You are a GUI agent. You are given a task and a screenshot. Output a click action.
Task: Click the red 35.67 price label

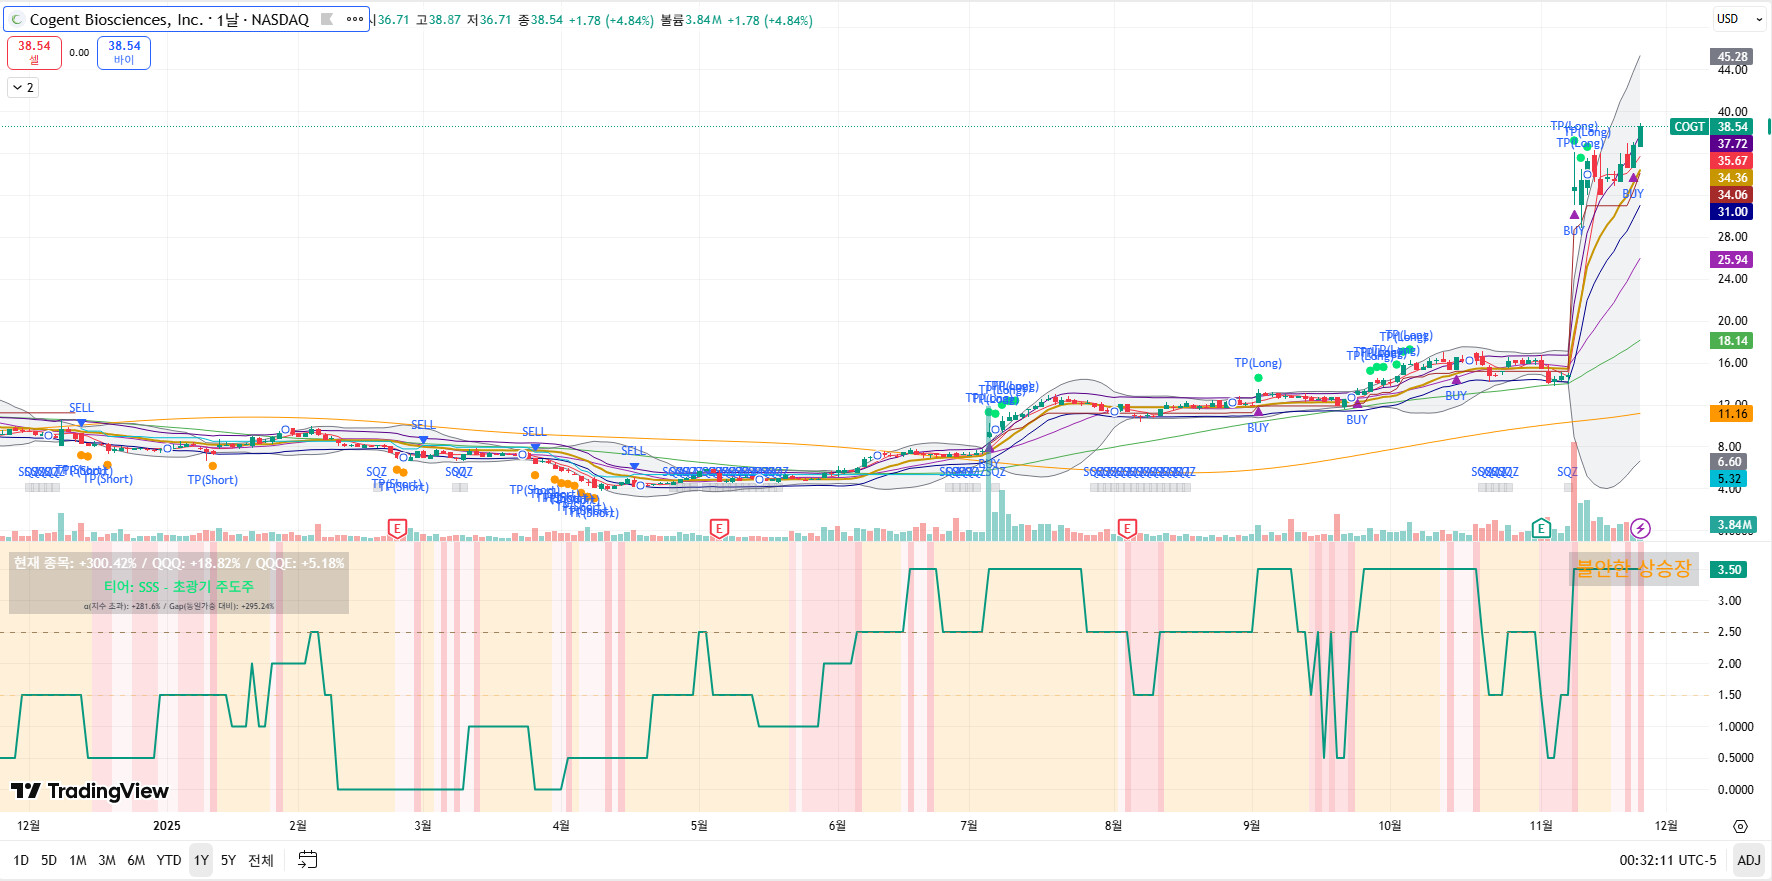click(x=1733, y=161)
